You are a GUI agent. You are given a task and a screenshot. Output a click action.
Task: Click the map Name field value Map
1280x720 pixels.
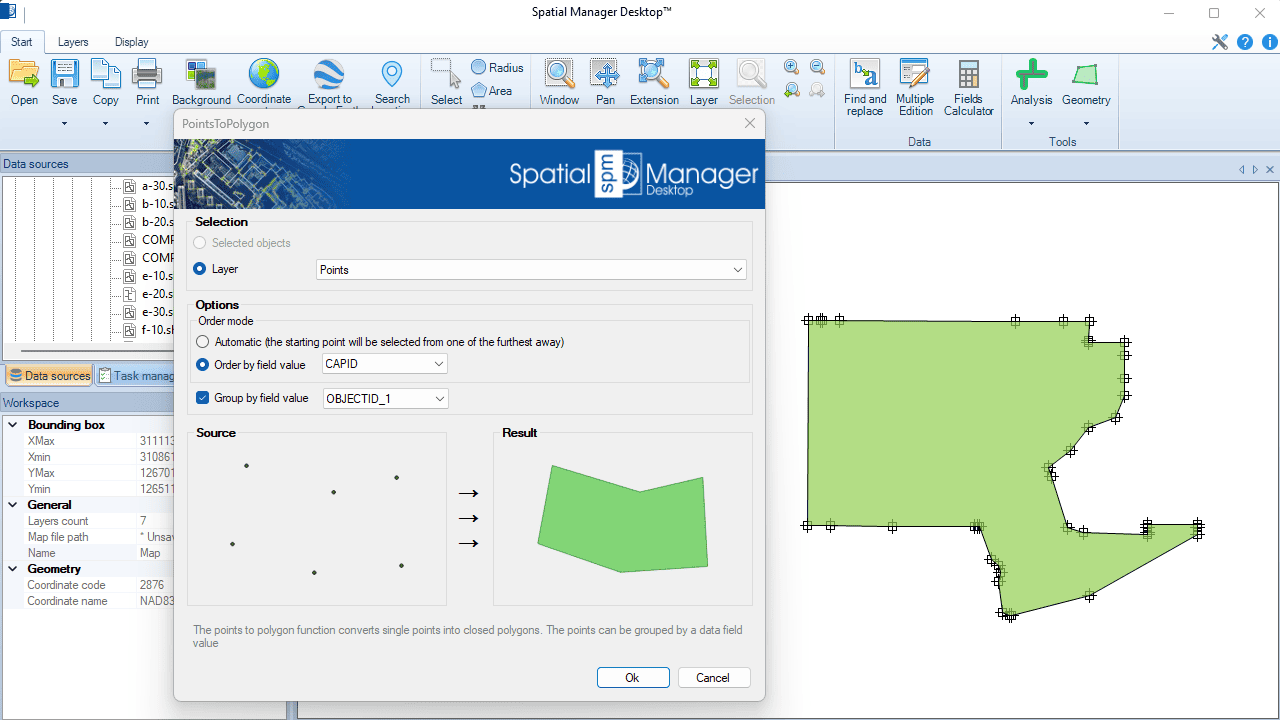[150, 553]
